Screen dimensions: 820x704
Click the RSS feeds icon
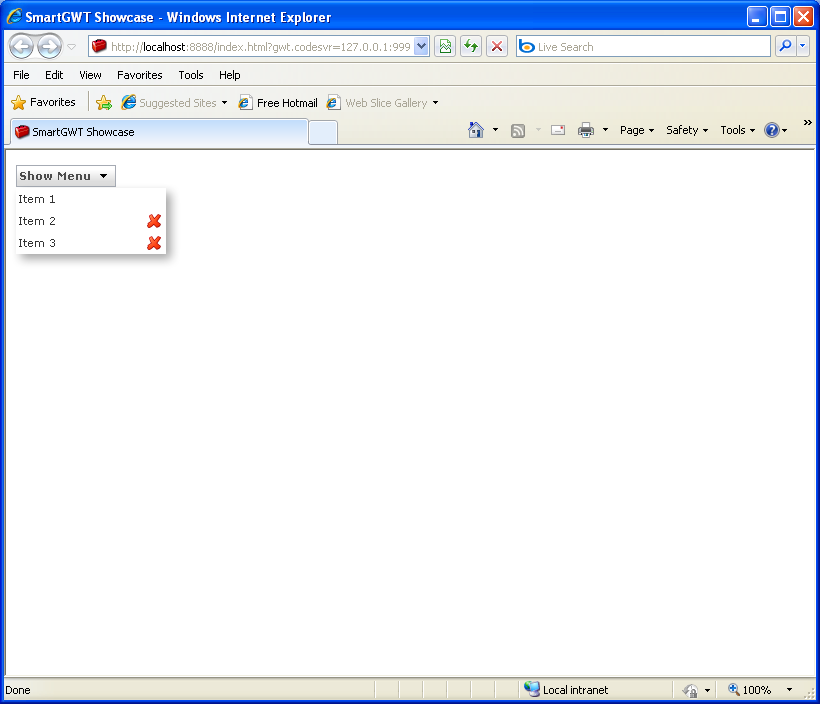point(518,130)
